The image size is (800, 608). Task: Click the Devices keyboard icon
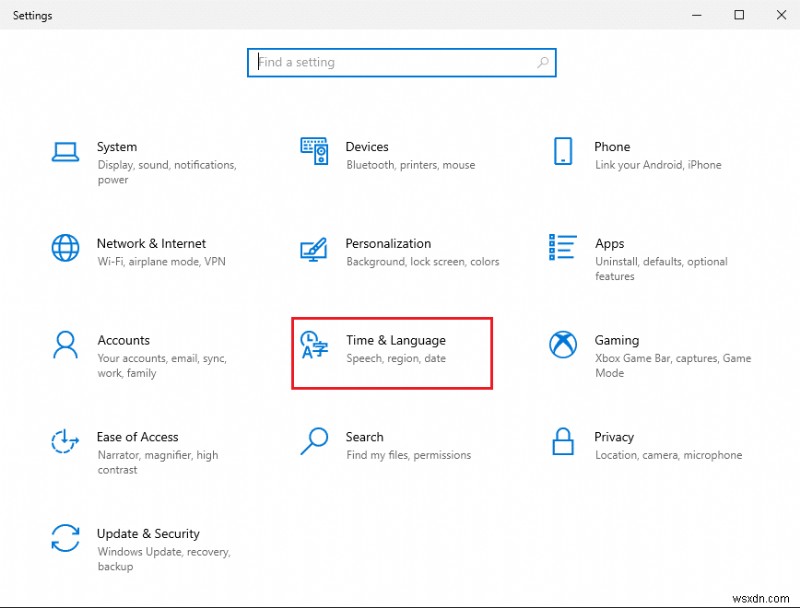click(314, 150)
